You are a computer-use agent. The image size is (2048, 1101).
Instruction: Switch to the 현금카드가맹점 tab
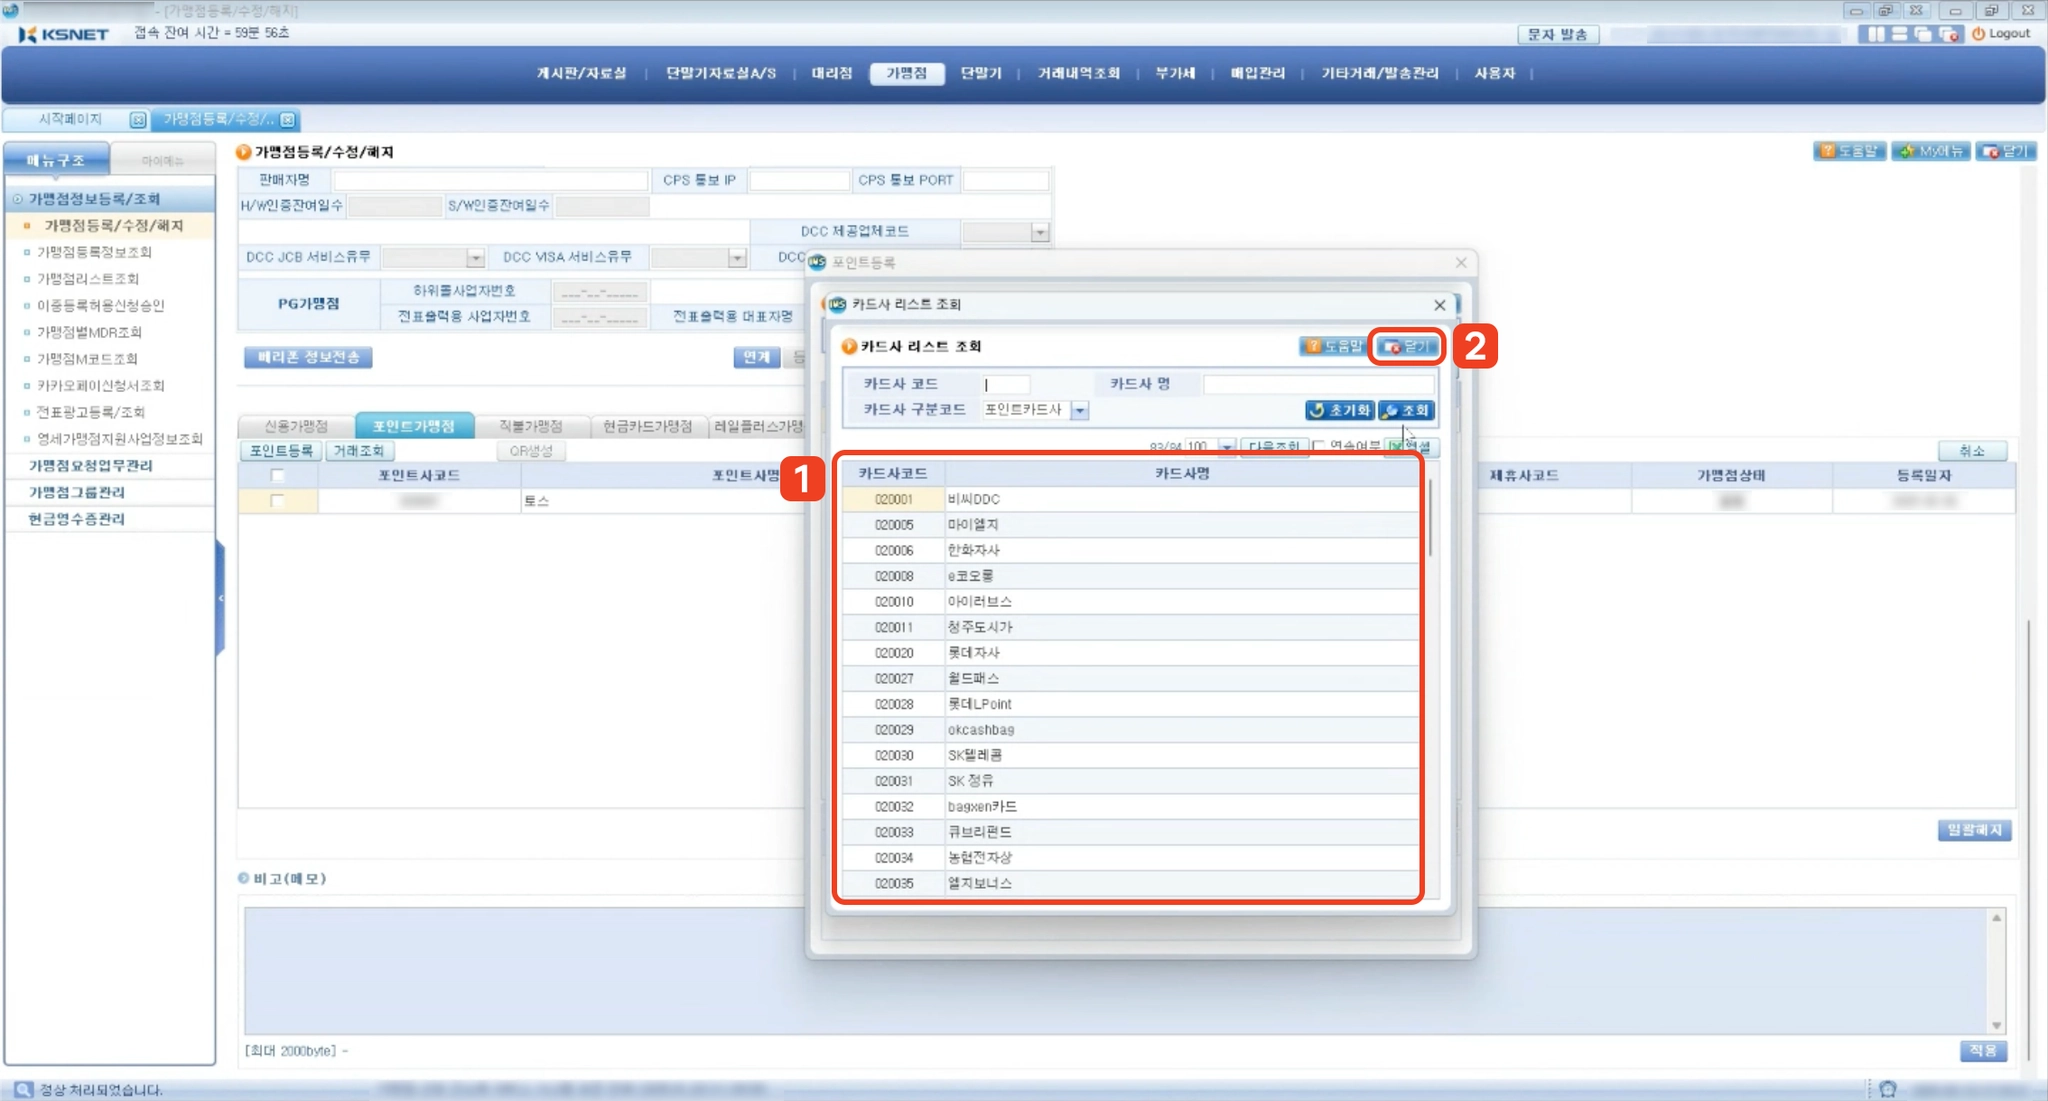[x=647, y=426]
